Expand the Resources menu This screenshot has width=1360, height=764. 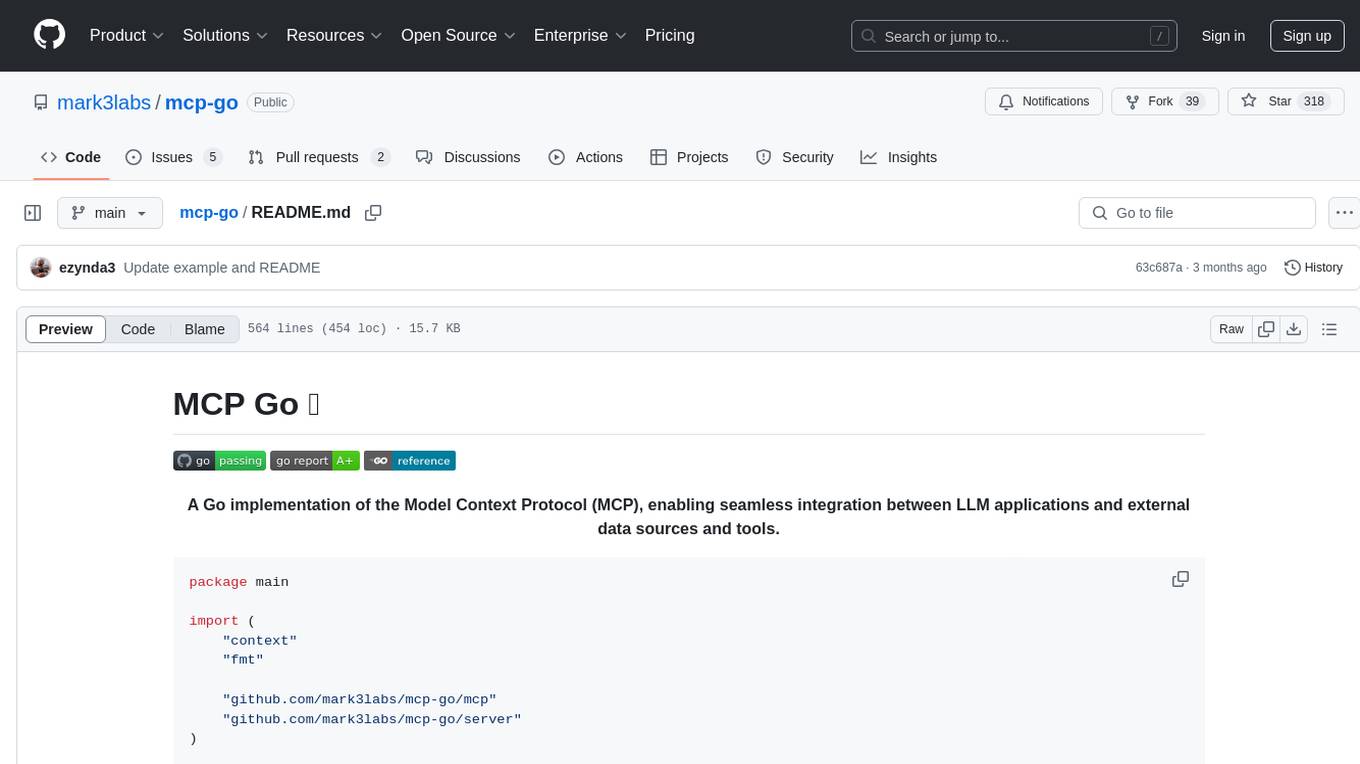334,35
